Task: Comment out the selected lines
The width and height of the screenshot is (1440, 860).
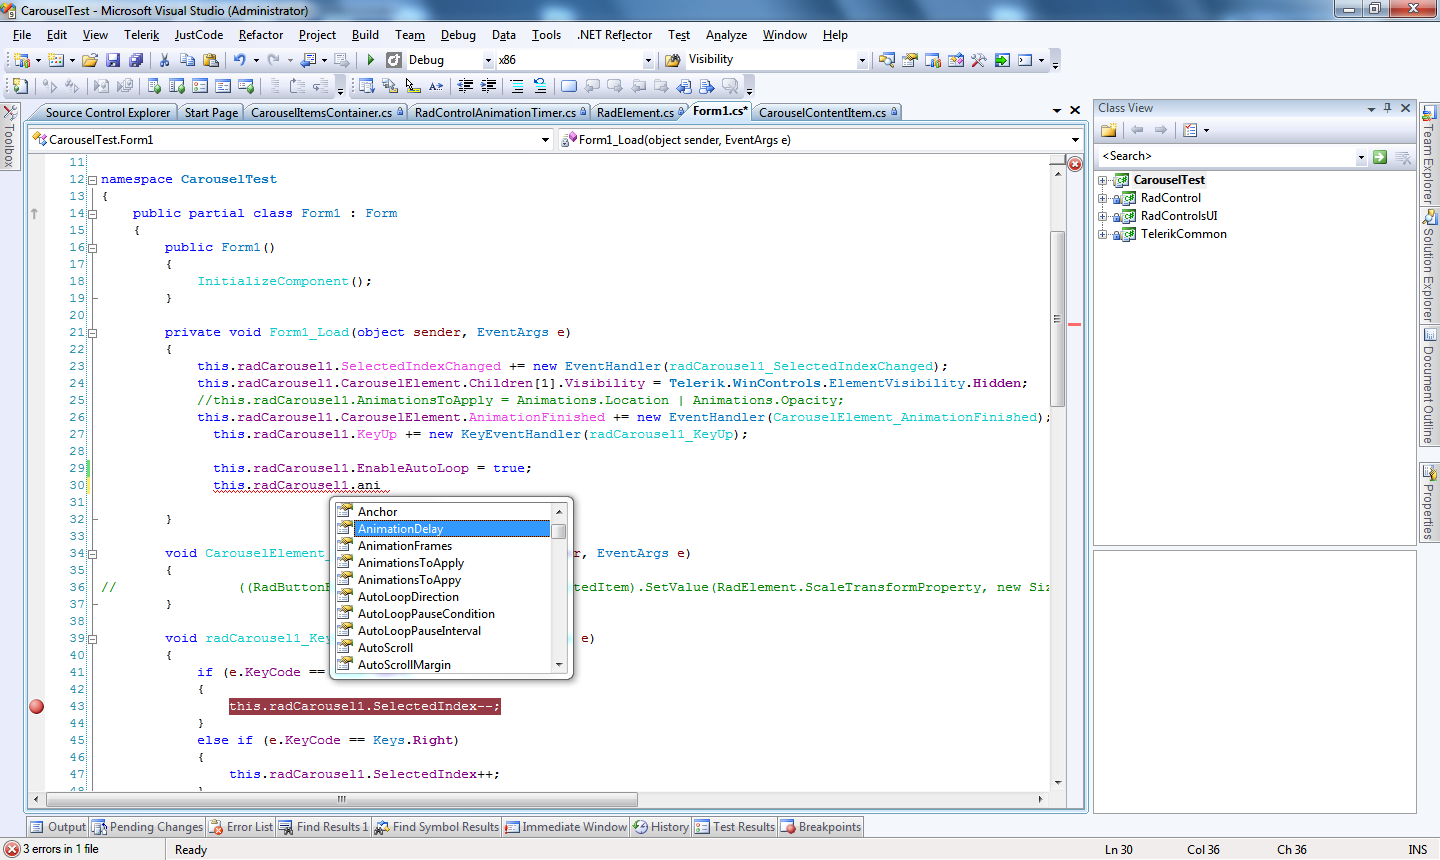Action: (x=517, y=86)
